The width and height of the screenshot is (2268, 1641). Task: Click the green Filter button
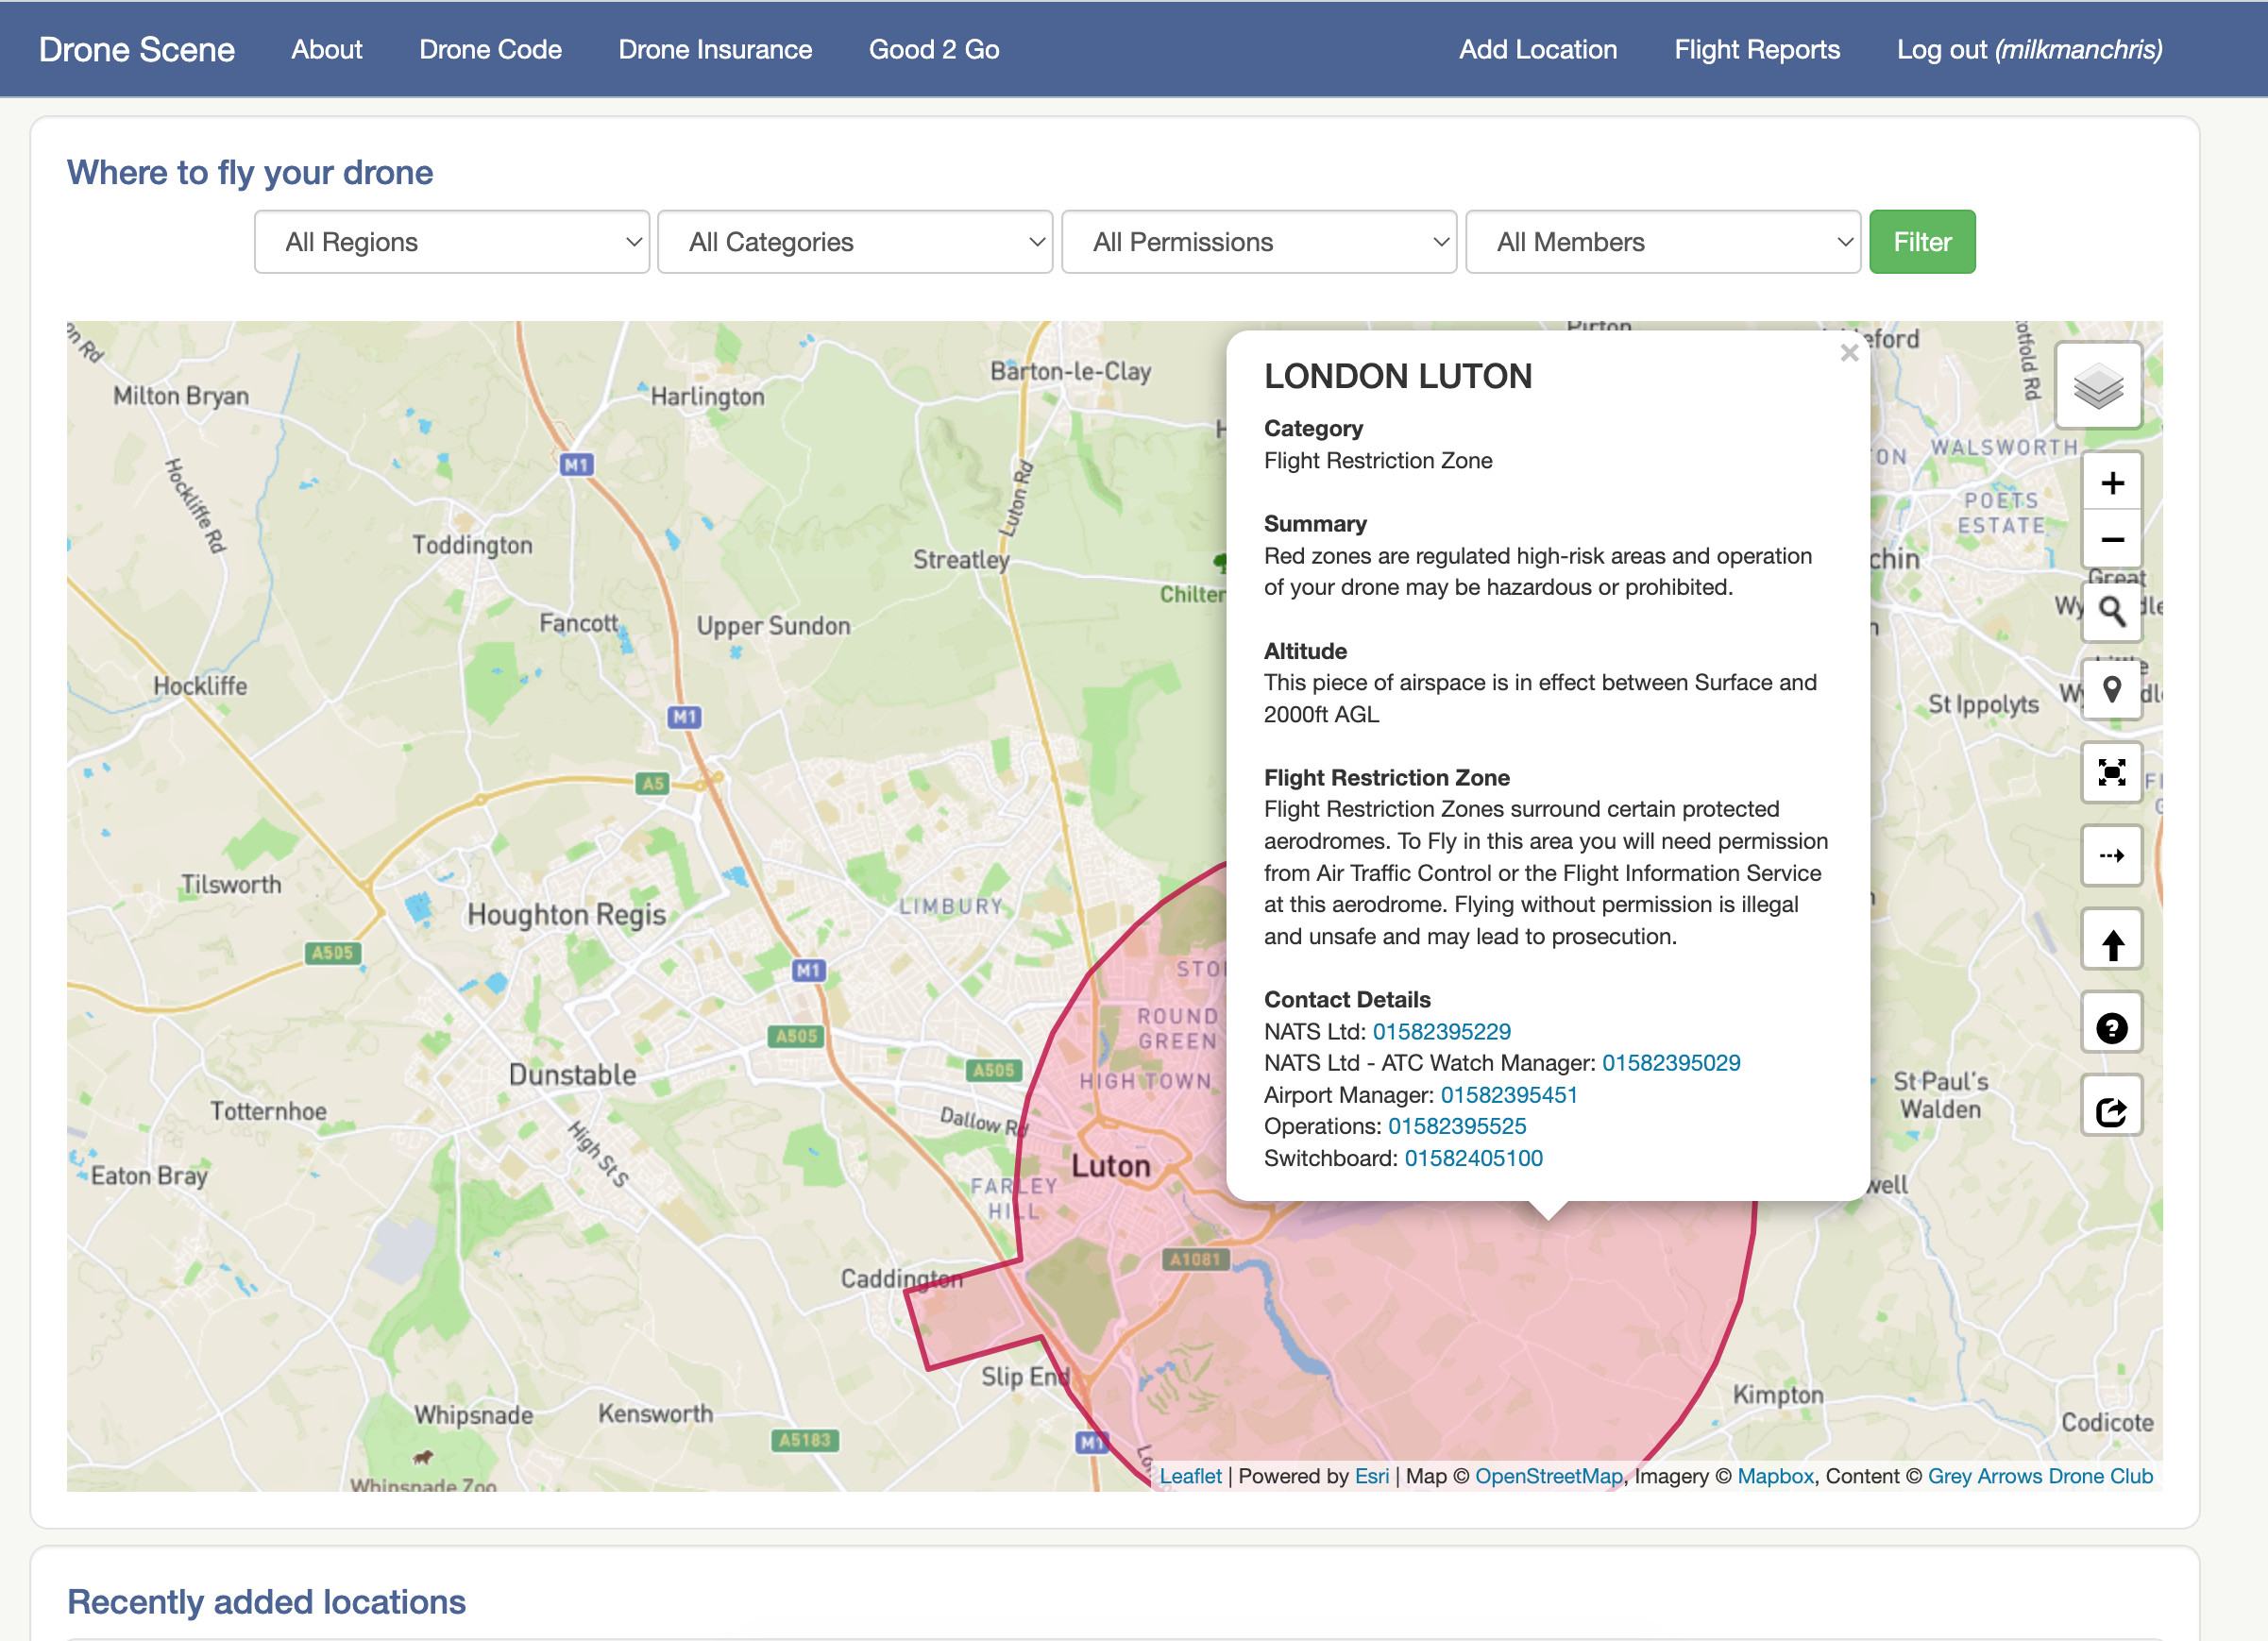click(x=1921, y=242)
